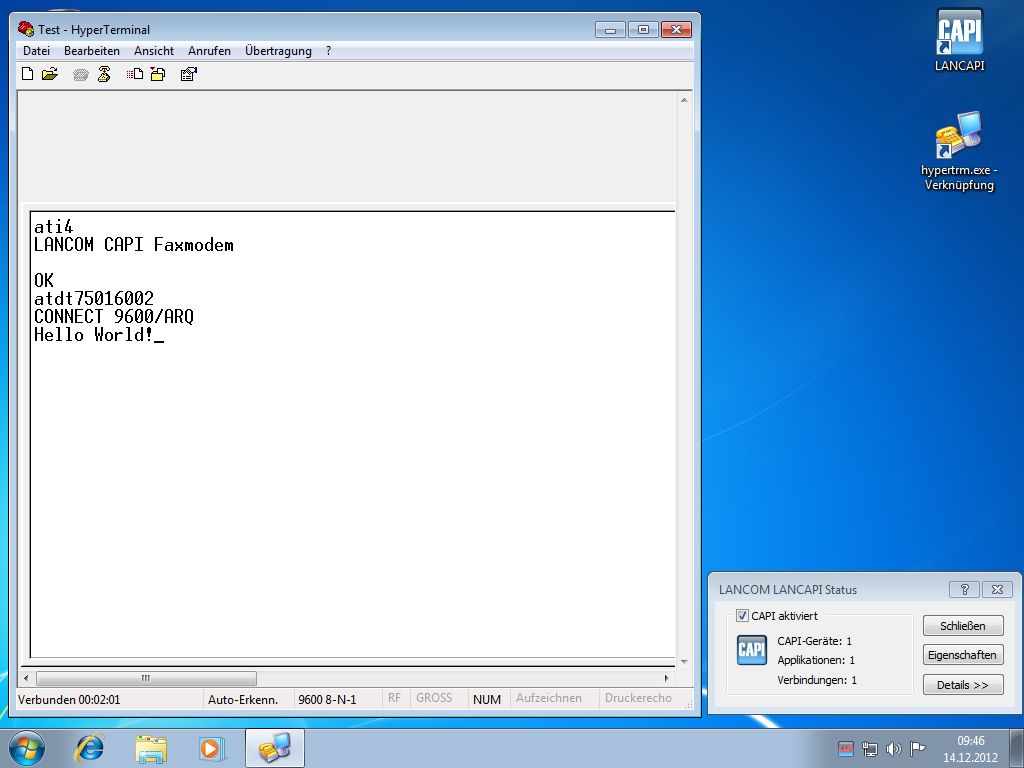Click vertical scrollbar up arrow
The height and width of the screenshot is (768, 1024).
(x=684, y=100)
